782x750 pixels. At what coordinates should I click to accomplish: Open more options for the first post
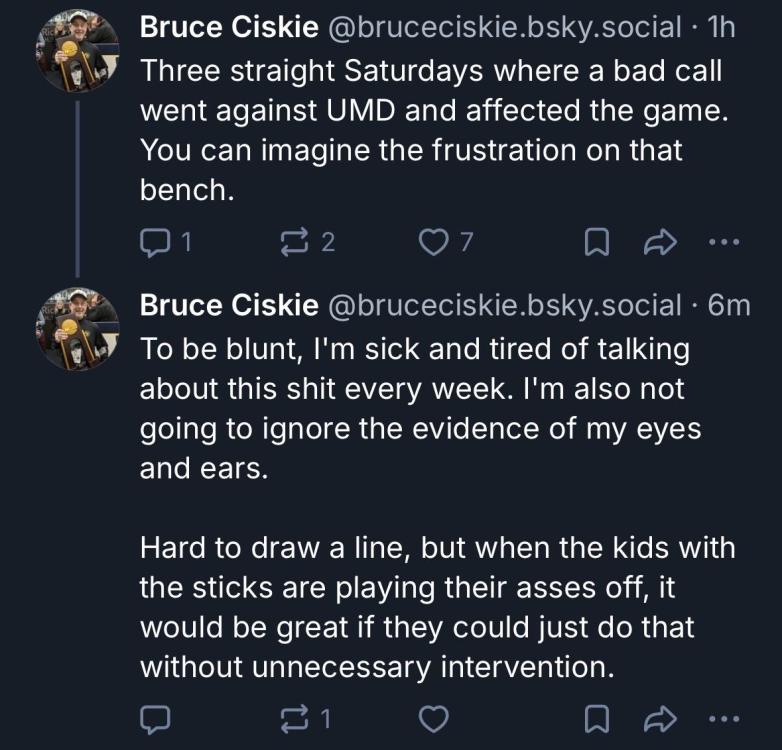coord(727,242)
